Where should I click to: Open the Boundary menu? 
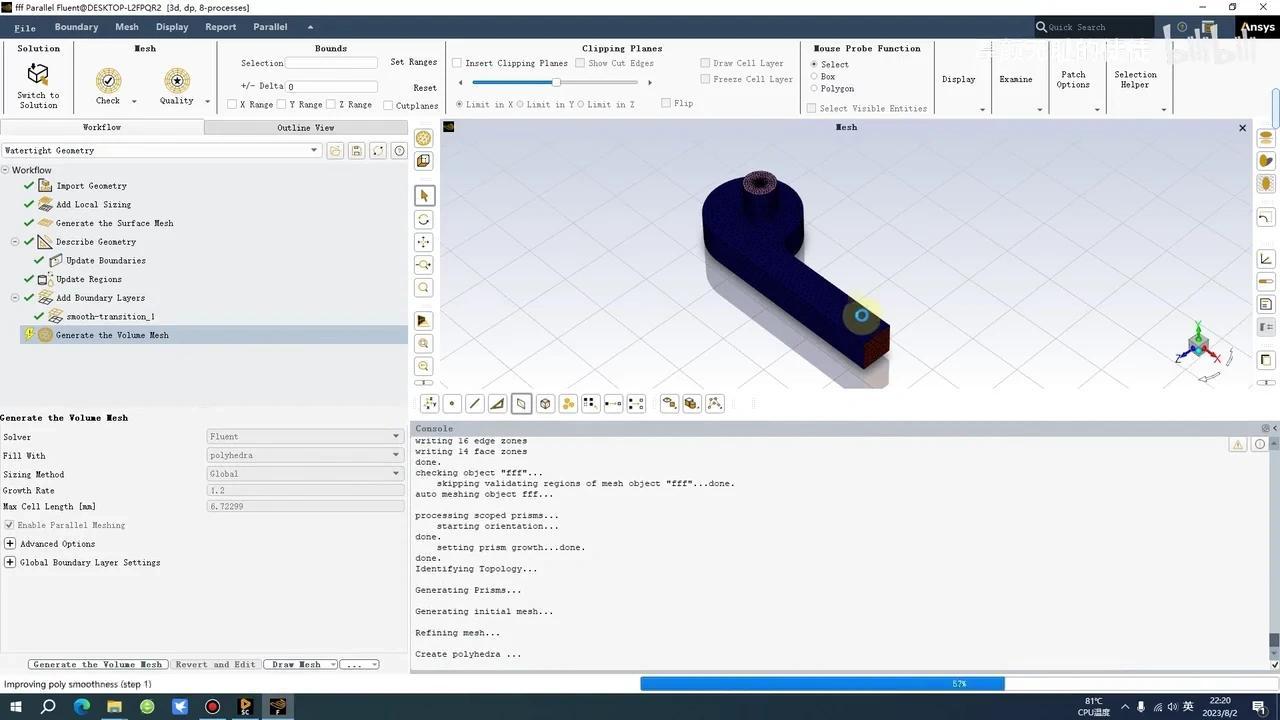click(x=76, y=27)
